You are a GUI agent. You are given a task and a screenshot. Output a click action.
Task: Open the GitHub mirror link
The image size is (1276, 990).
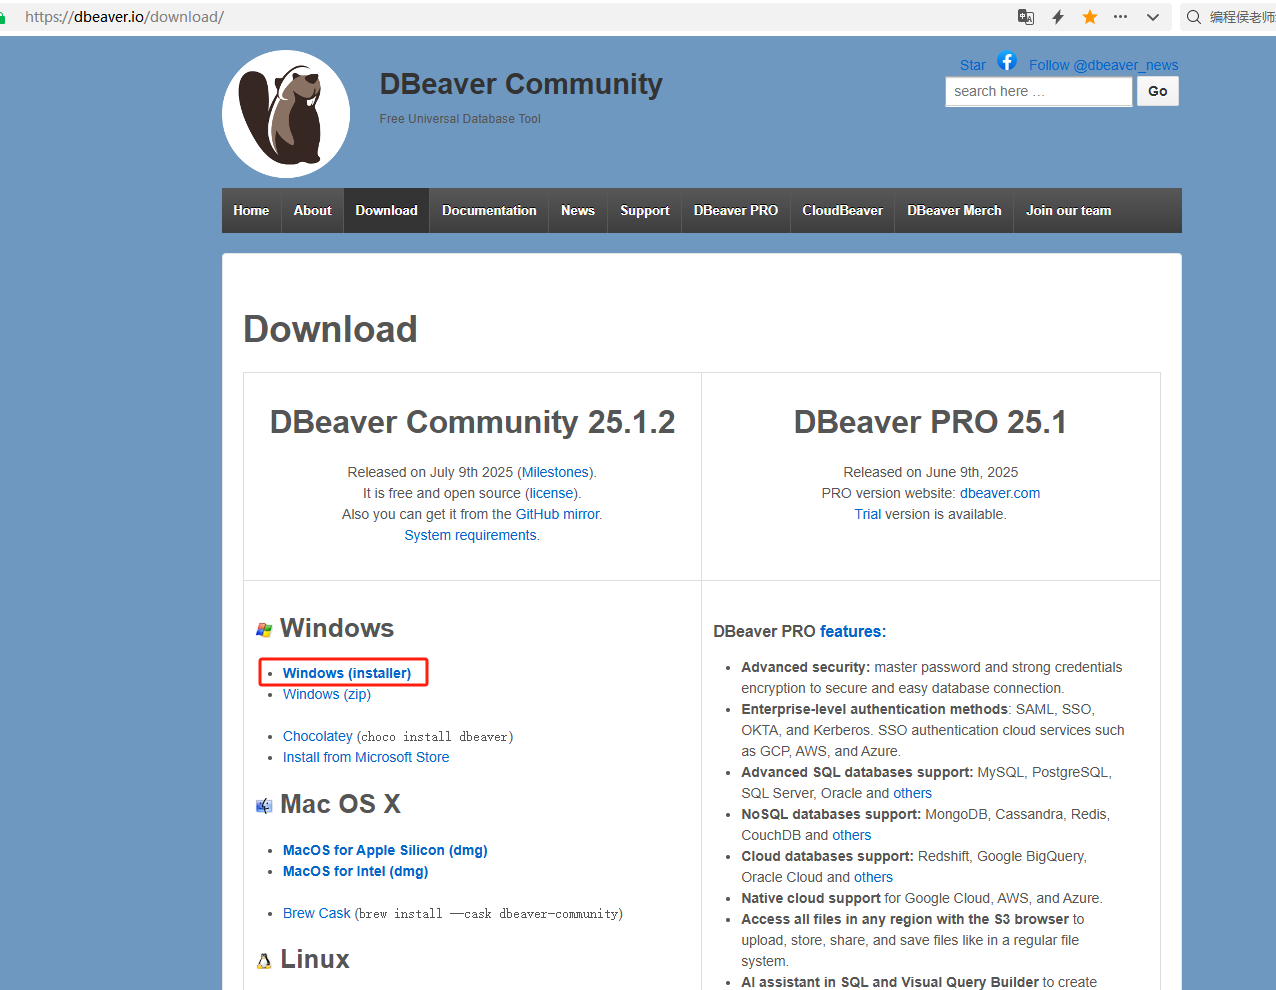(557, 514)
